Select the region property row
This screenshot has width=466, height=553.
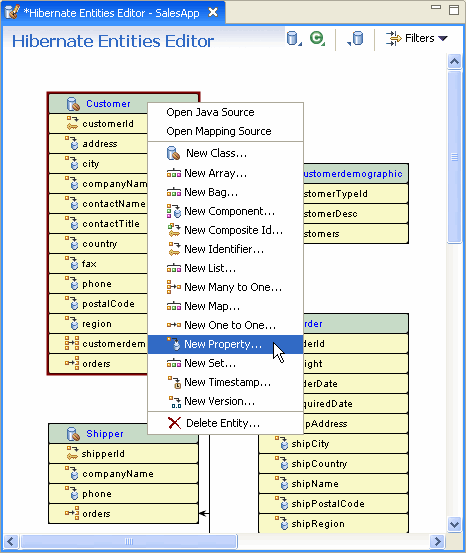pyautogui.click(x=98, y=324)
